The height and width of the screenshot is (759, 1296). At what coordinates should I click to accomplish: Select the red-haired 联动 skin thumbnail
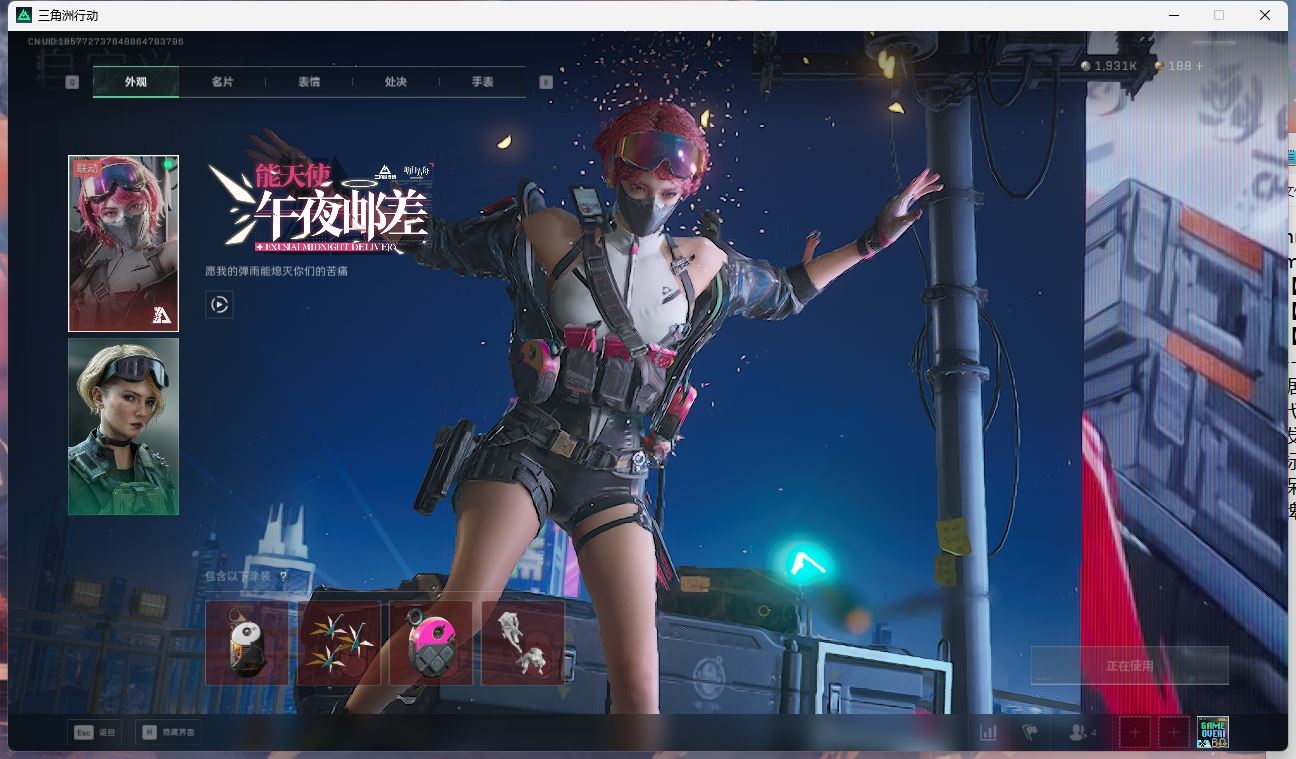pyautogui.click(x=123, y=243)
